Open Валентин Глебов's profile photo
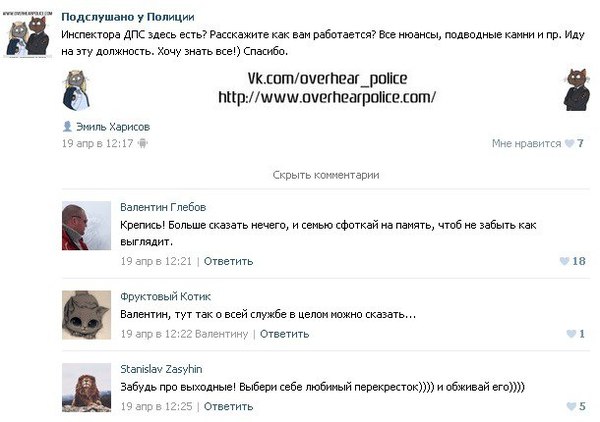Screen dimensions: 600x422 click(86, 226)
